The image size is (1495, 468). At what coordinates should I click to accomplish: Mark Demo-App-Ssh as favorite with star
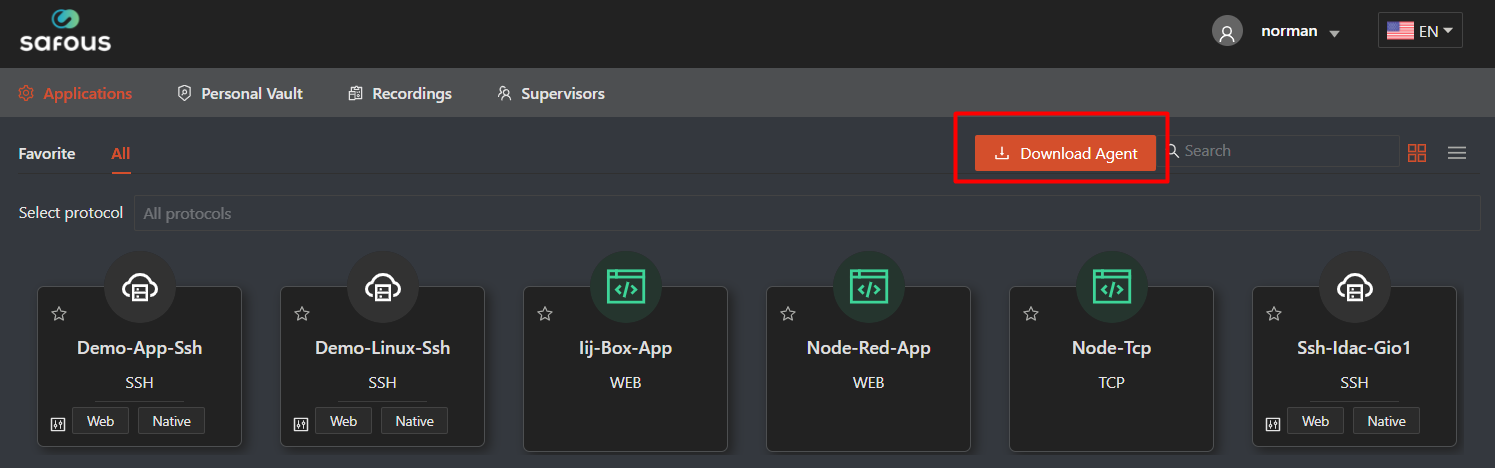59,314
